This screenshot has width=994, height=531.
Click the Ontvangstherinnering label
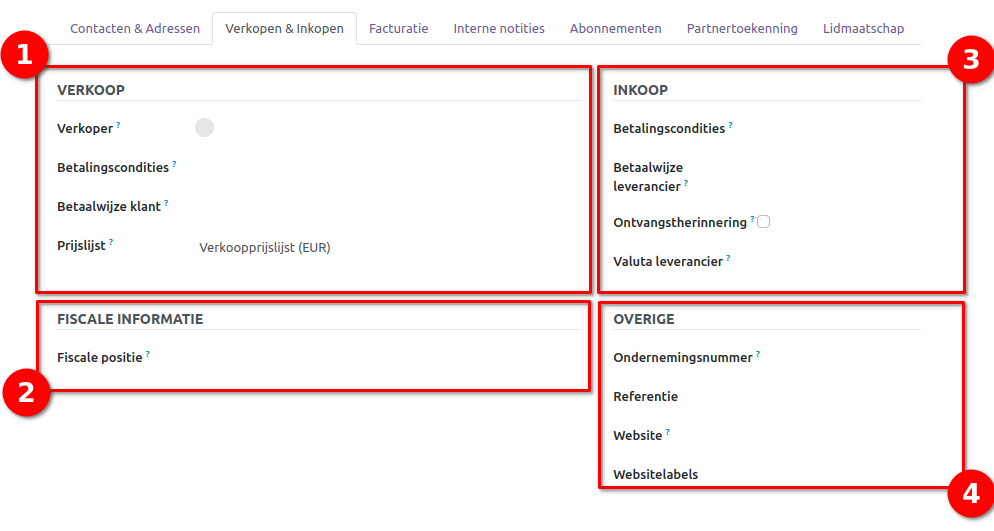(x=680, y=222)
